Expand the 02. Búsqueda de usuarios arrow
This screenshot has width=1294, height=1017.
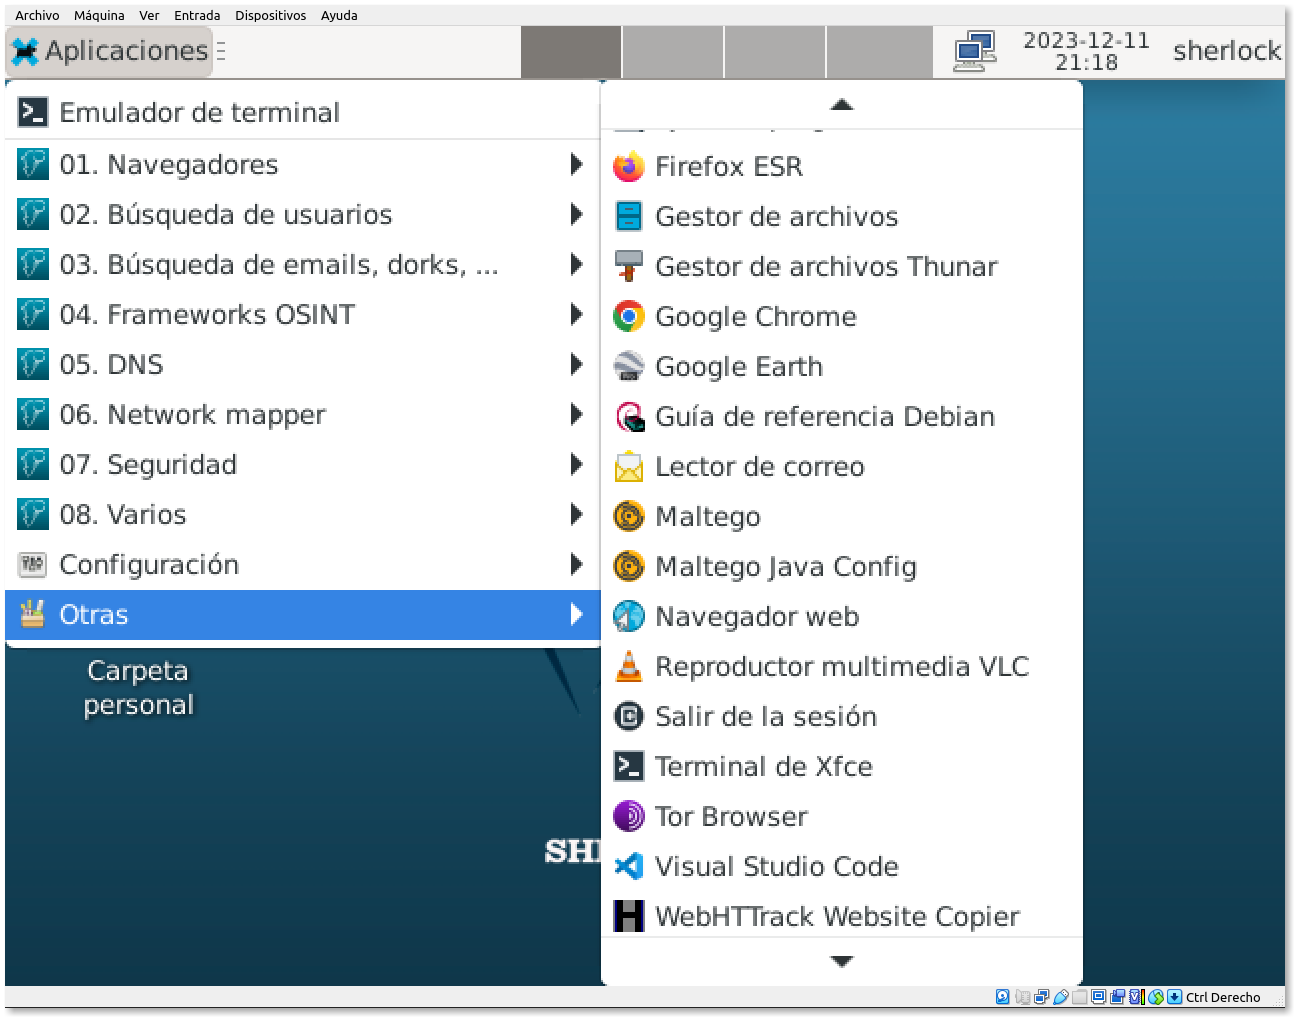click(x=576, y=214)
